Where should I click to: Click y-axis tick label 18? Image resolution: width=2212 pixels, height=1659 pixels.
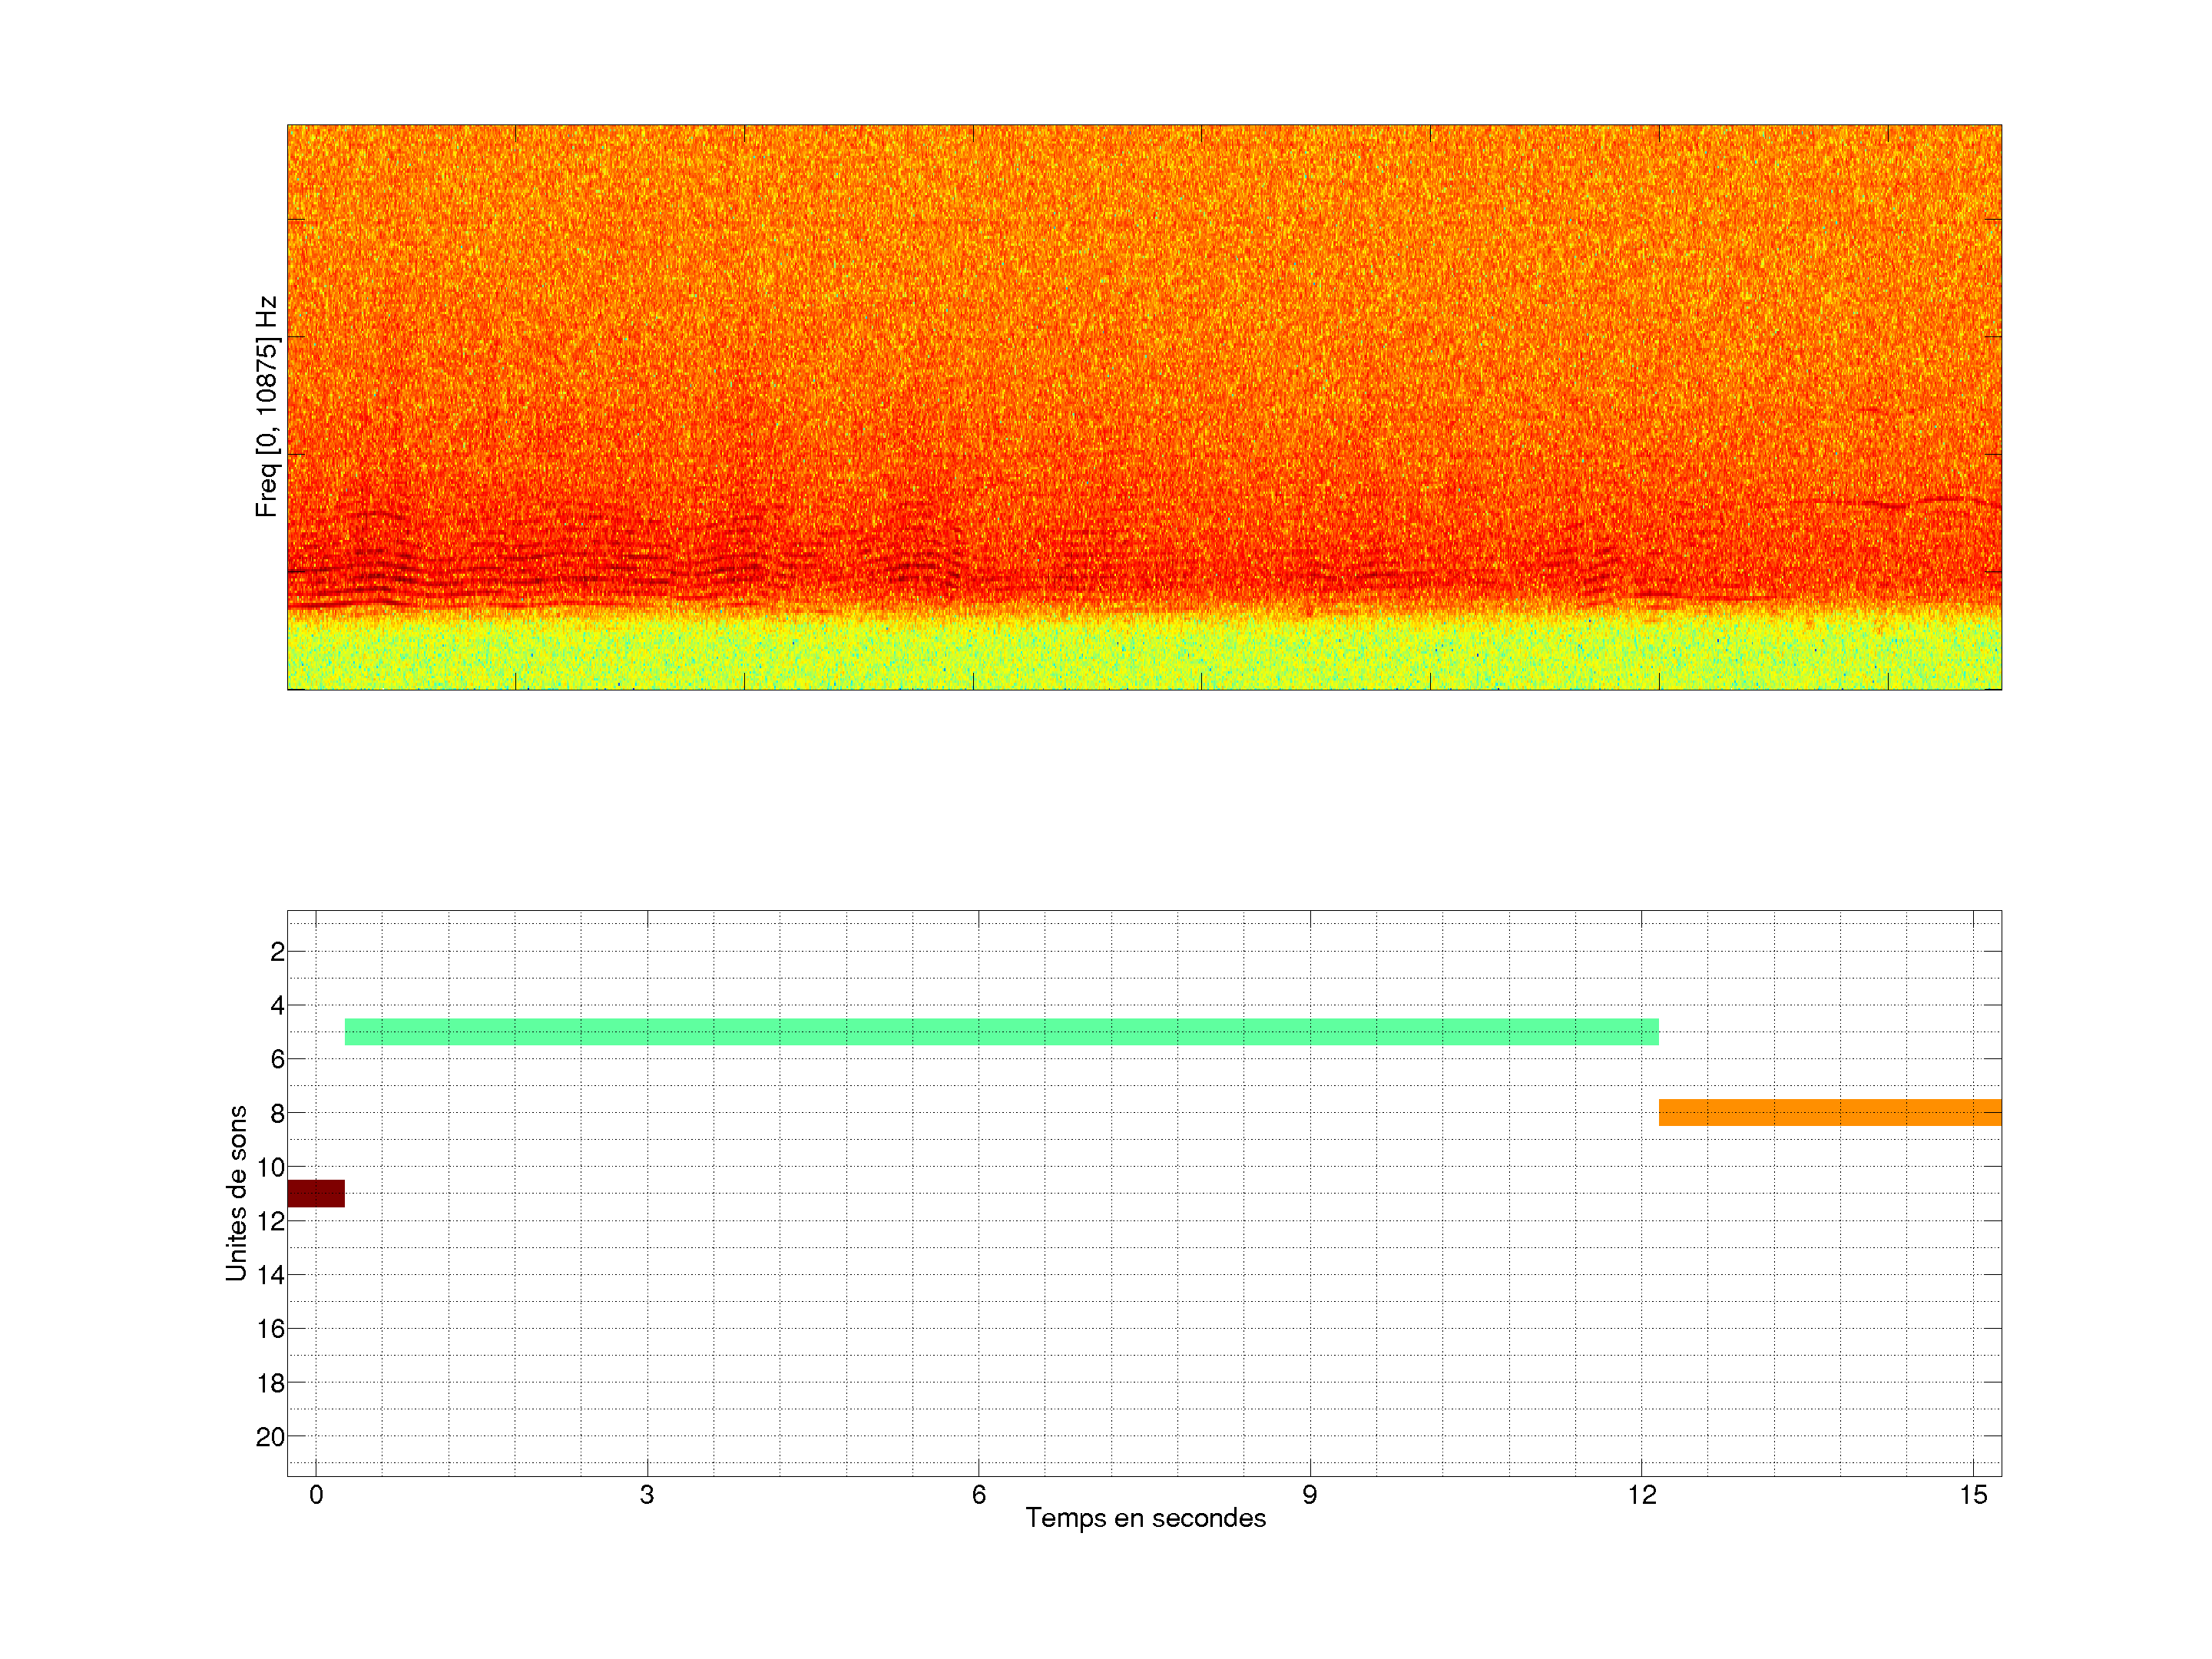(271, 1383)
